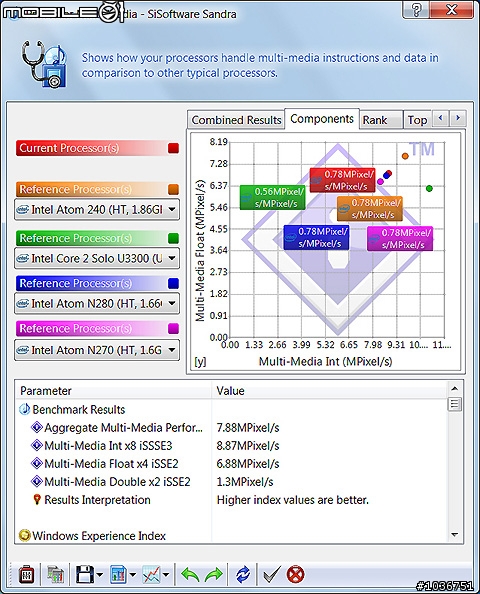Click the Benchmark Results music icon
Viewport: 480px width, 594px height.
[25, 409]
